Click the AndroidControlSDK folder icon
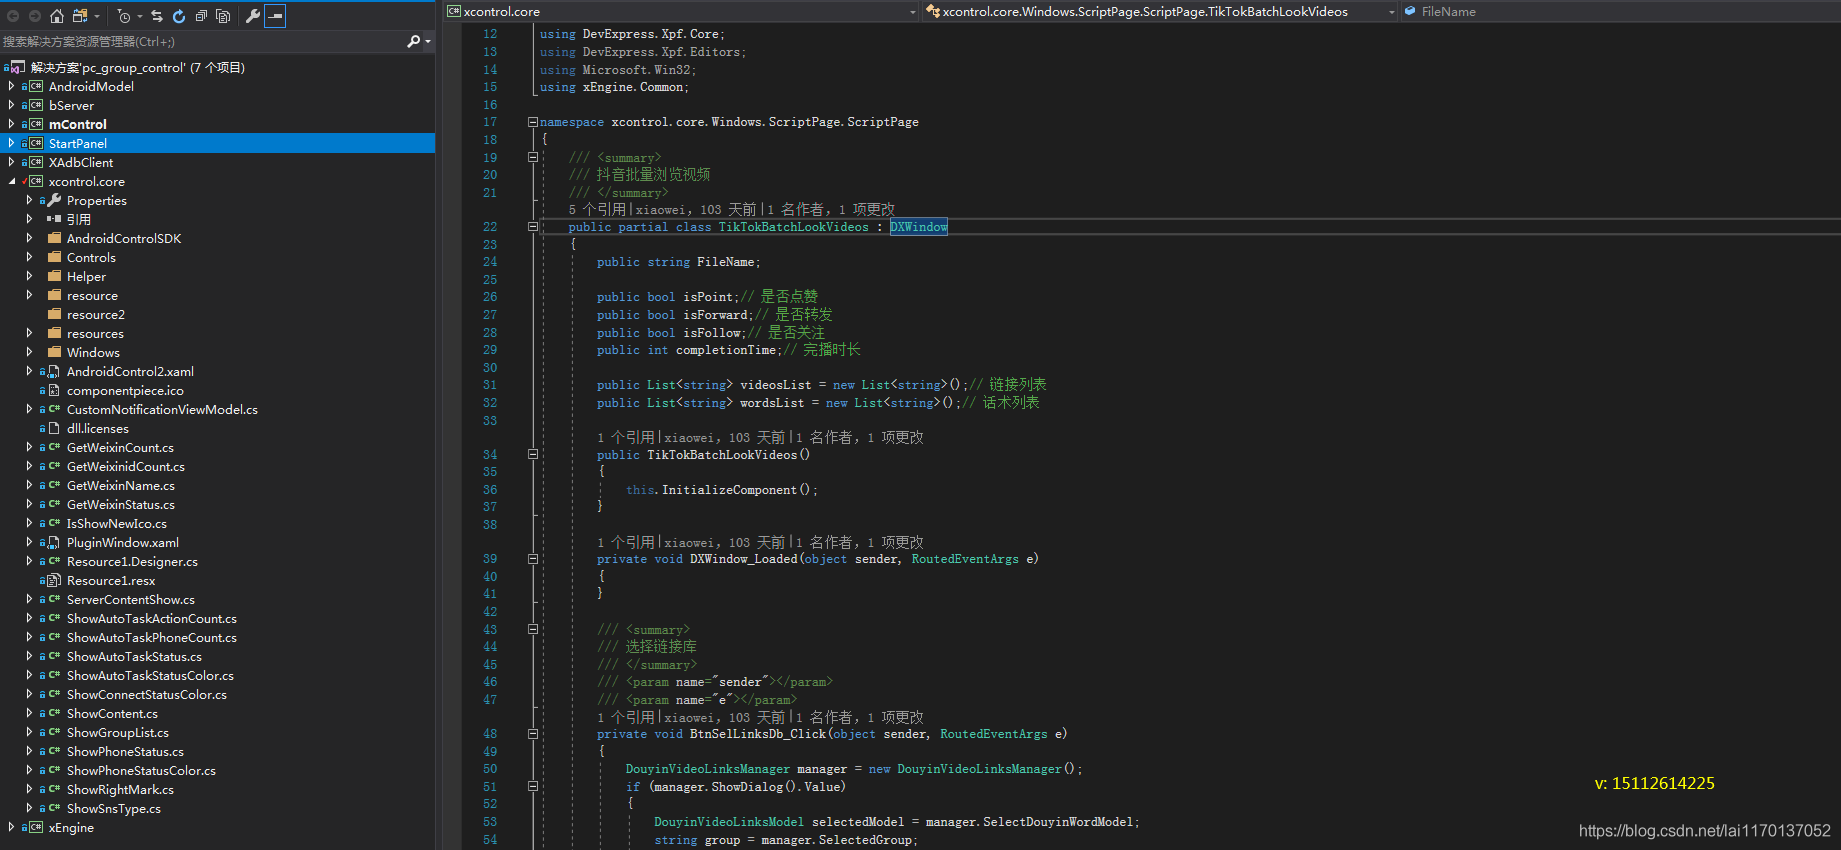1841x850 pixels. pos(54,238)
